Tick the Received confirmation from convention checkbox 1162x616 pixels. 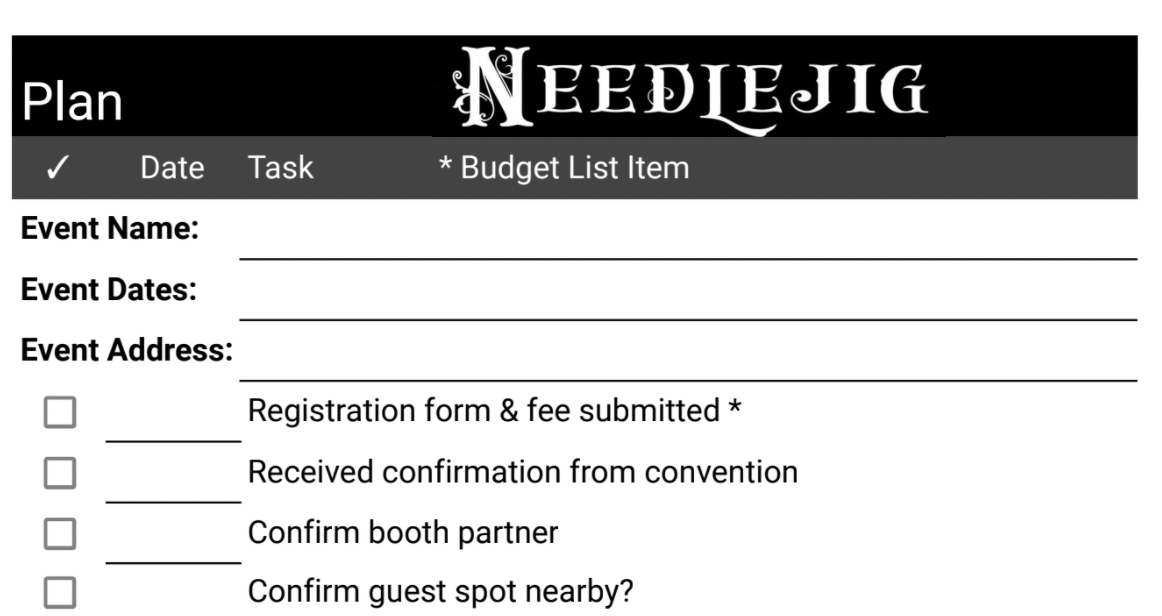[60, 473]
